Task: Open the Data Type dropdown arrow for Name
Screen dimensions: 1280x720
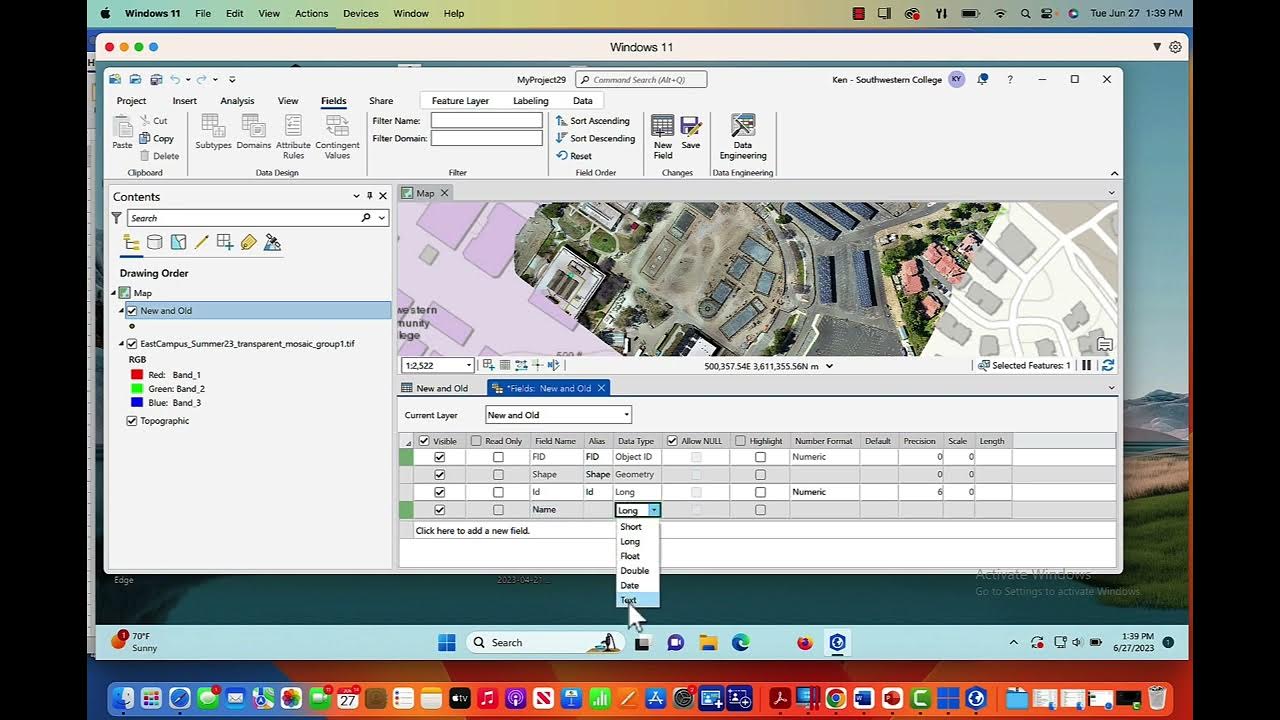Action: point(654,510)
